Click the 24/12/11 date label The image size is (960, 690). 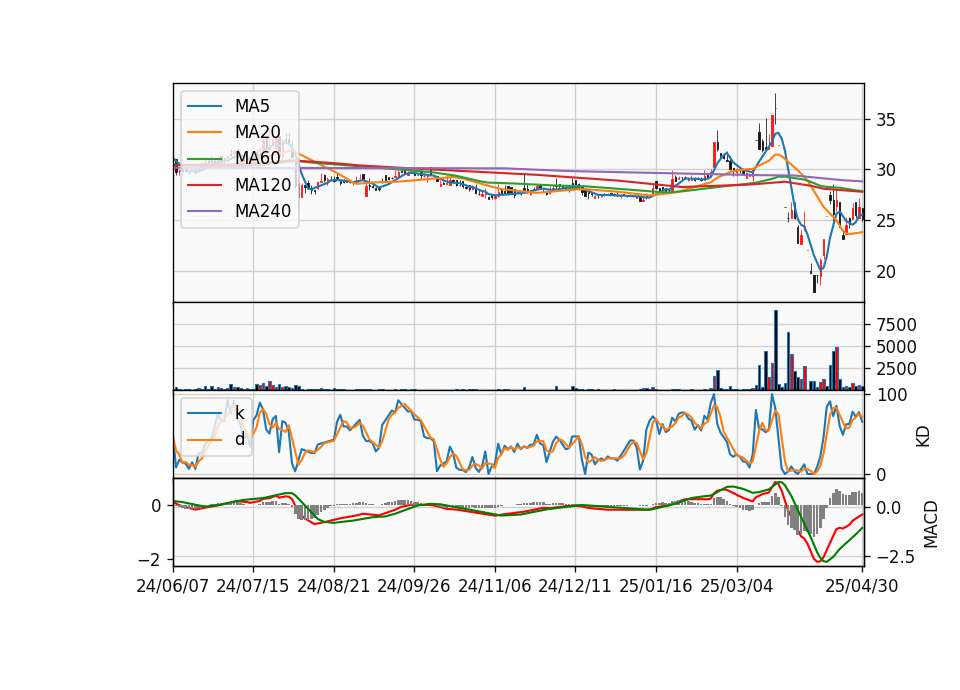coord(575,586)
